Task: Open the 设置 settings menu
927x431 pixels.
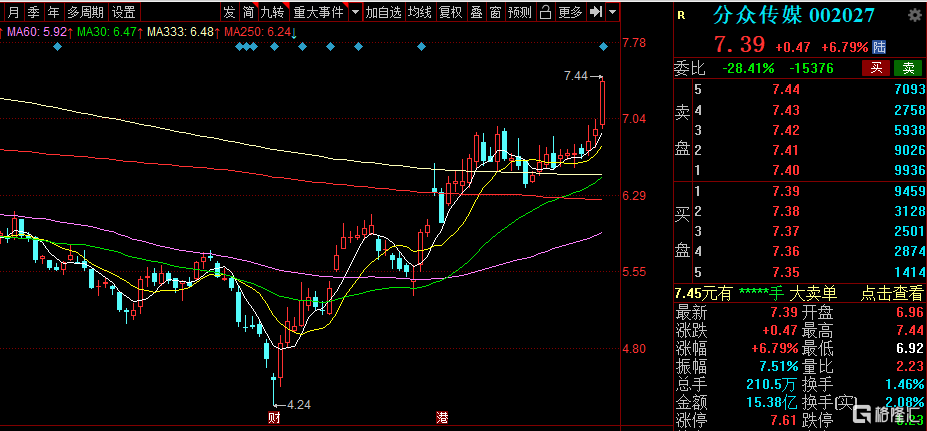Action: coord(124,12)
